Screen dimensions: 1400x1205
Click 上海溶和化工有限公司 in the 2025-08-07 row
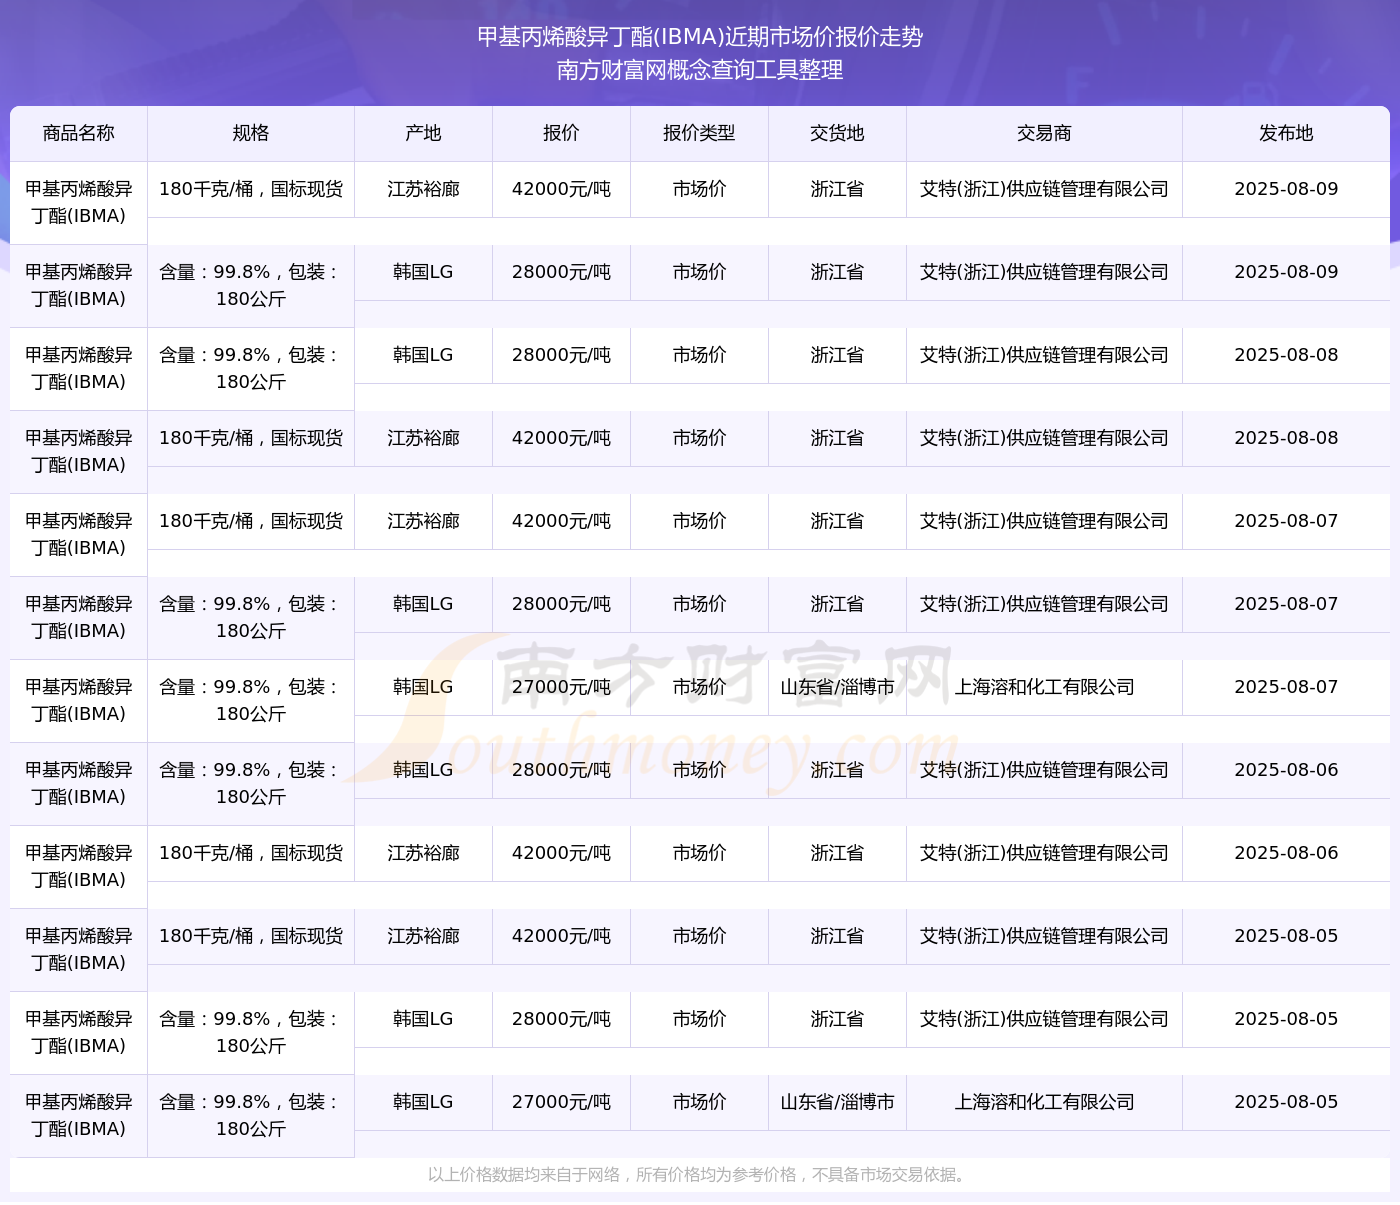click(x=1044, y=687)
